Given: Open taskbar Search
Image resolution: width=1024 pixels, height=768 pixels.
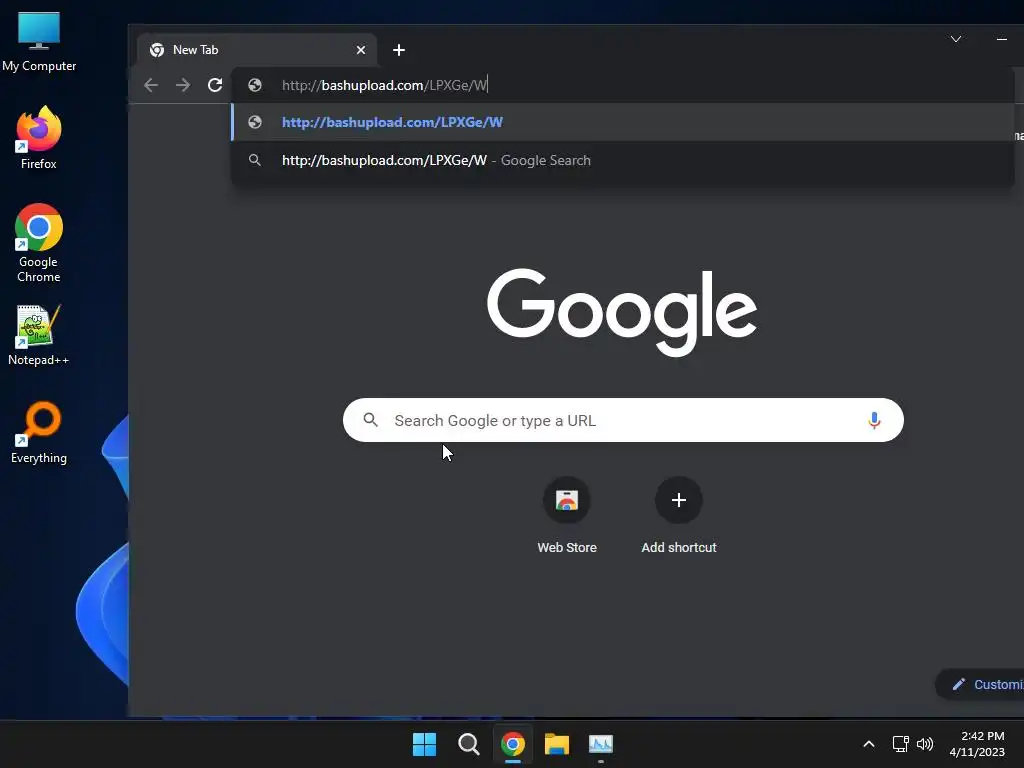Looking at the screenshot, I should [x=469, y=744].
